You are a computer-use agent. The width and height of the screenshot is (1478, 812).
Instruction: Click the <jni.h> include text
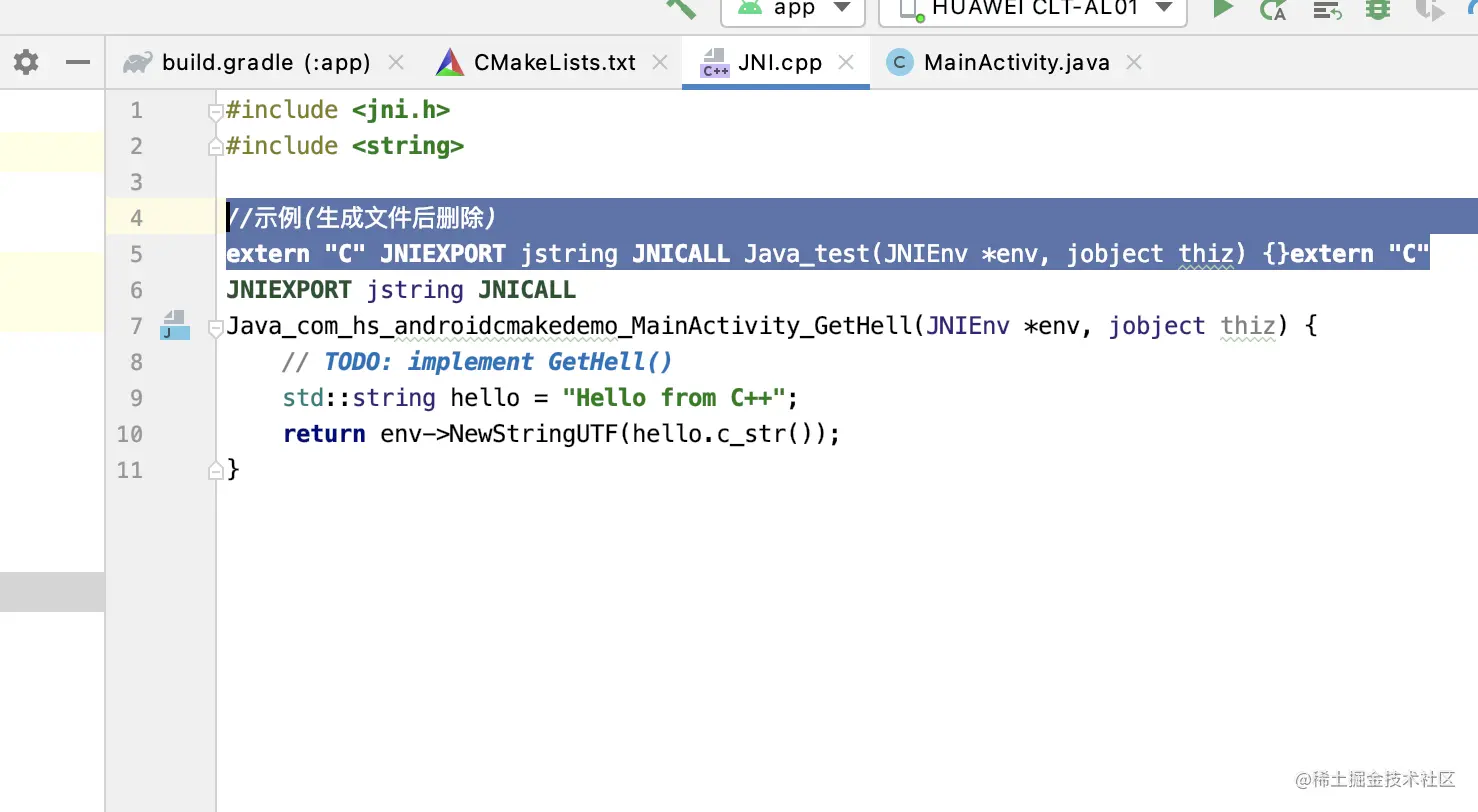pos(401,110)
